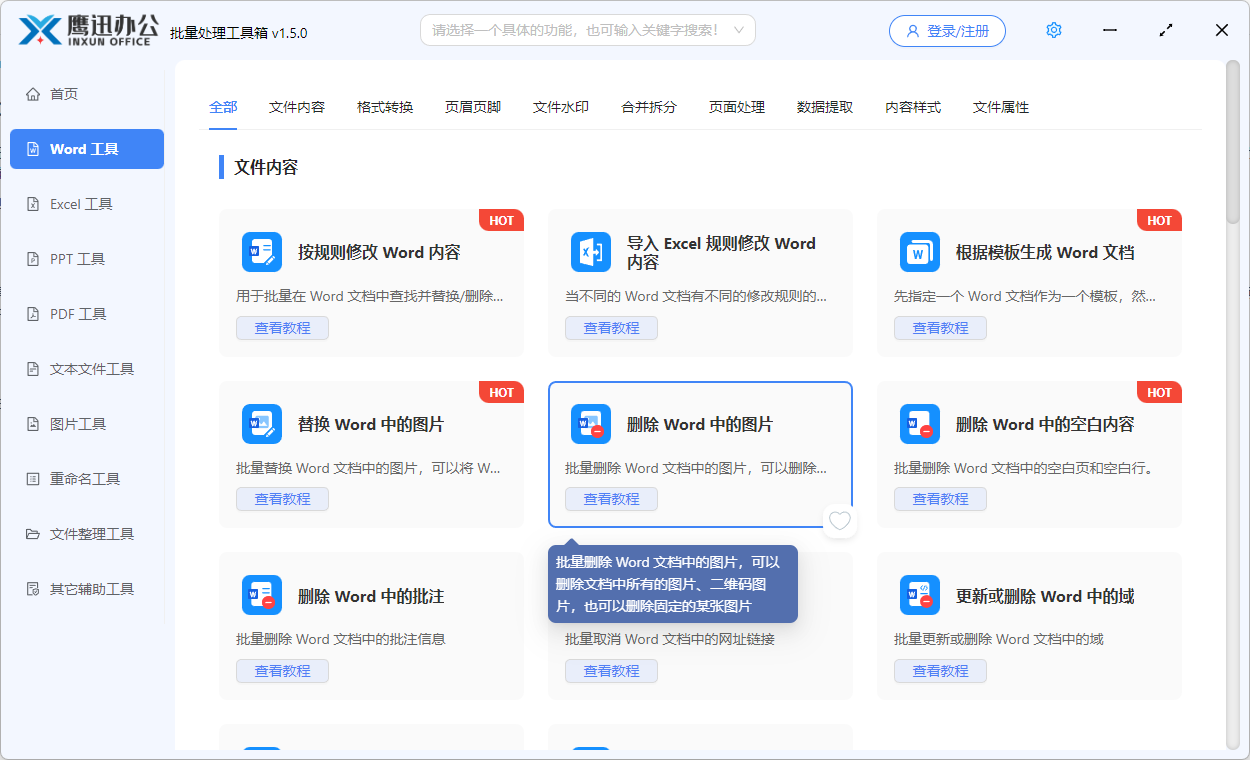Image resolution: width=1250 pixels, height=760 pixels.
Task: Open the settings gear icon
Action: click(1053, 30)
